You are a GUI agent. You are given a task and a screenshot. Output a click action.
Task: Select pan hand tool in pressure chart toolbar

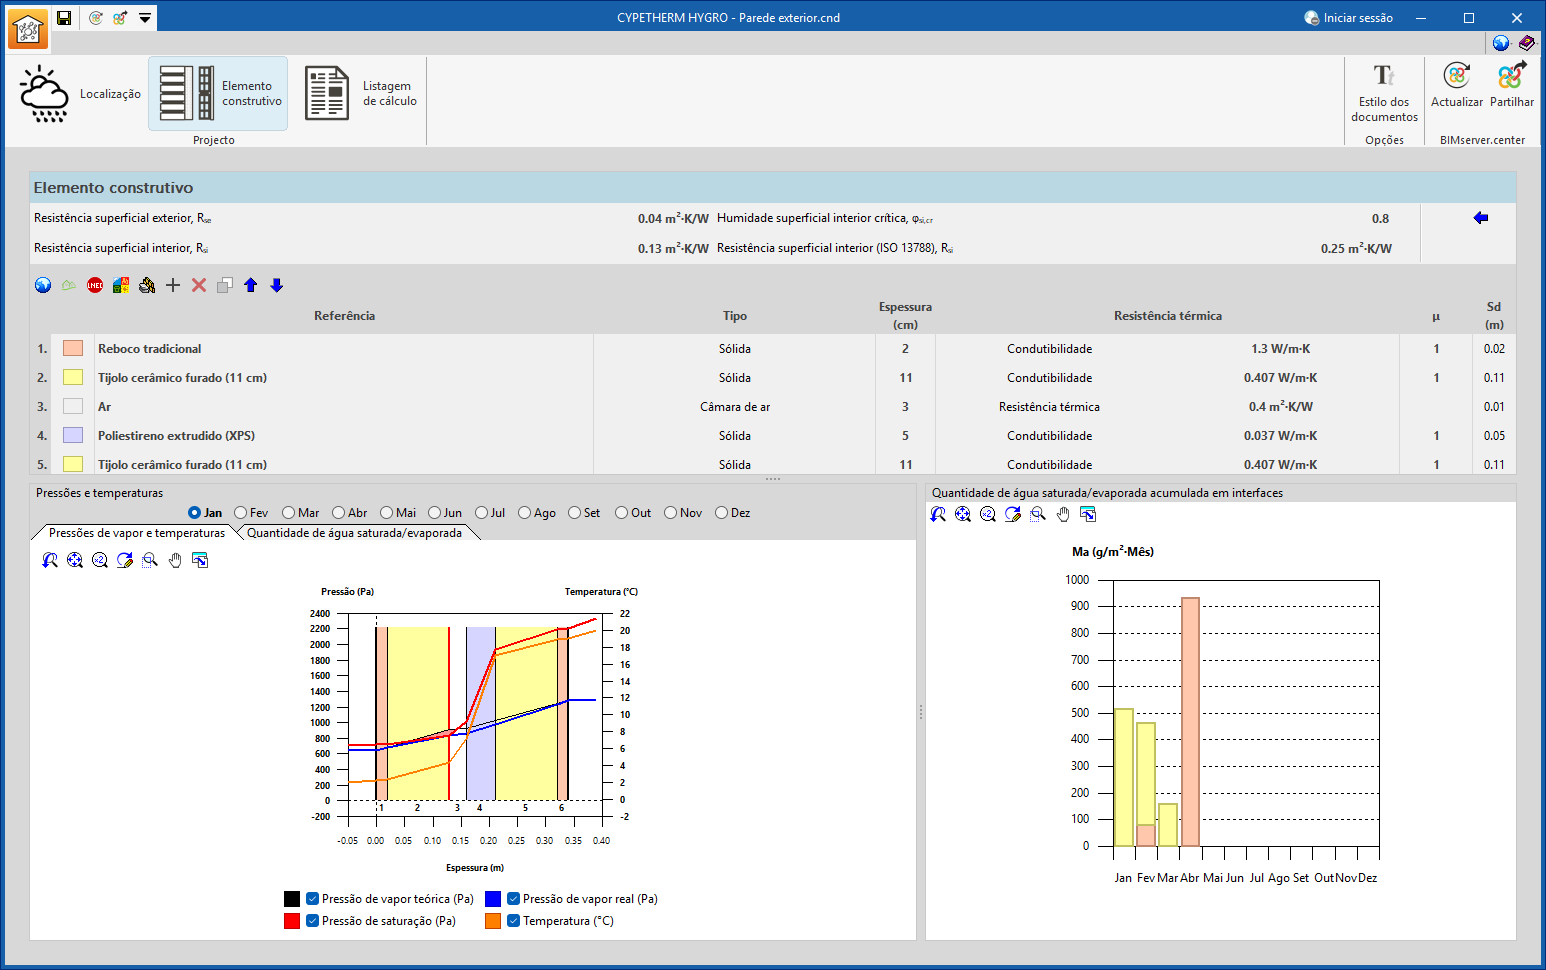(x=175, y=560)
